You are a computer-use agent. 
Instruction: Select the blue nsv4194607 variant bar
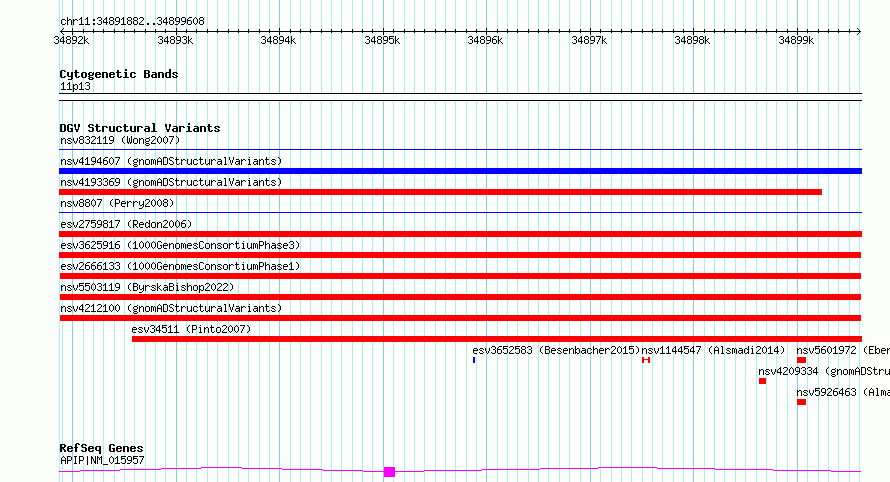click(x=460, y=171)
